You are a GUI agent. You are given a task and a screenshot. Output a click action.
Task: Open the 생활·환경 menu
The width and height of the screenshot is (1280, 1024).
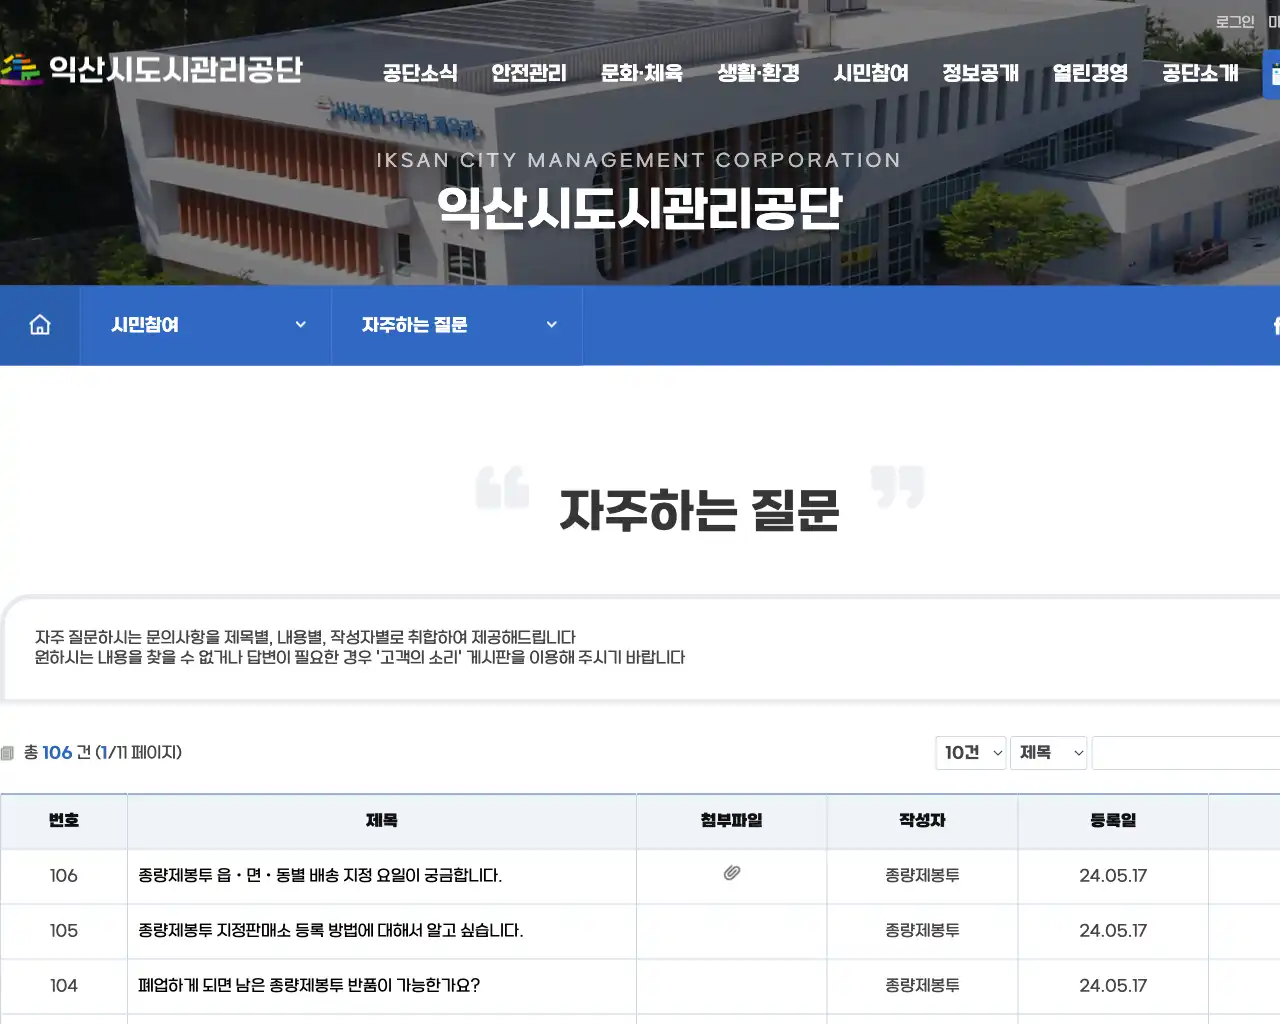pyautogui.click(x=757, y=73)
